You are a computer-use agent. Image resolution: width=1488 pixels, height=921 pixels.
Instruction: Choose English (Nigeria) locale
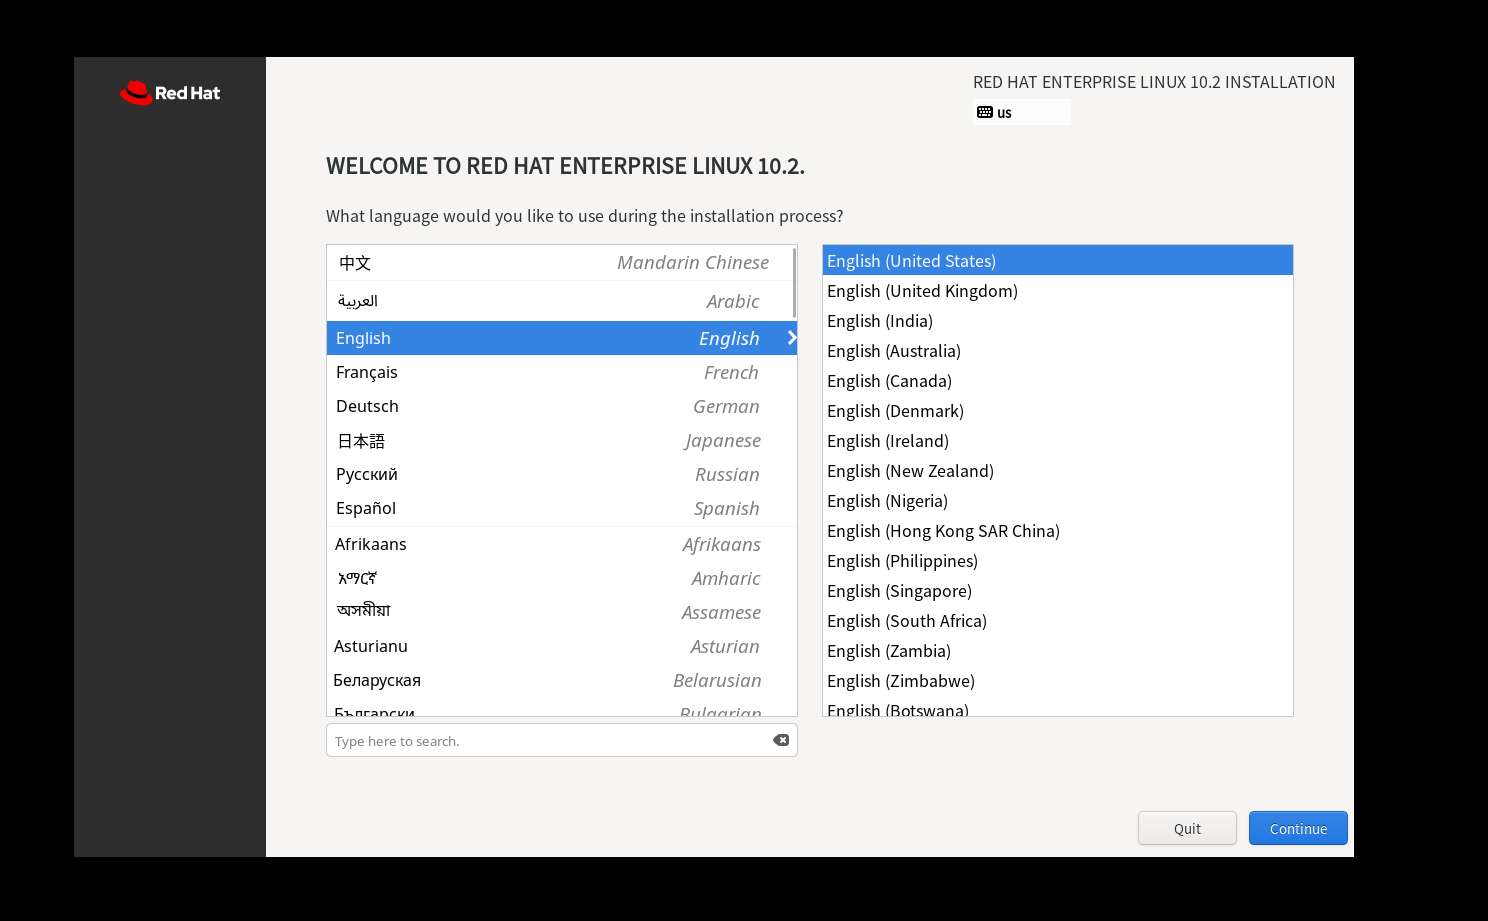coord(1058,501)
